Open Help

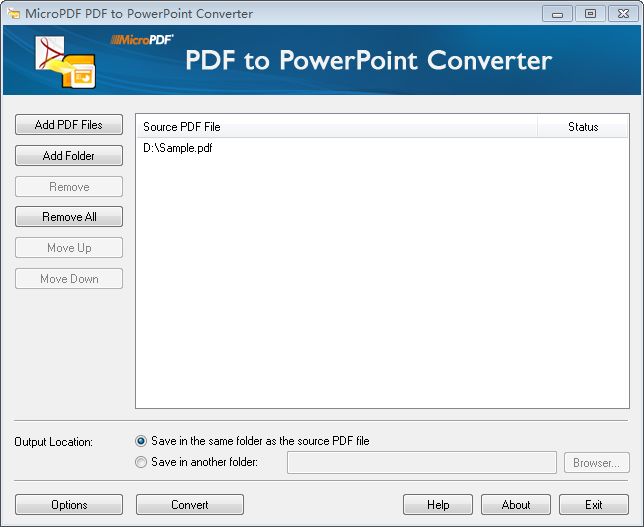(x=438, y=504)
